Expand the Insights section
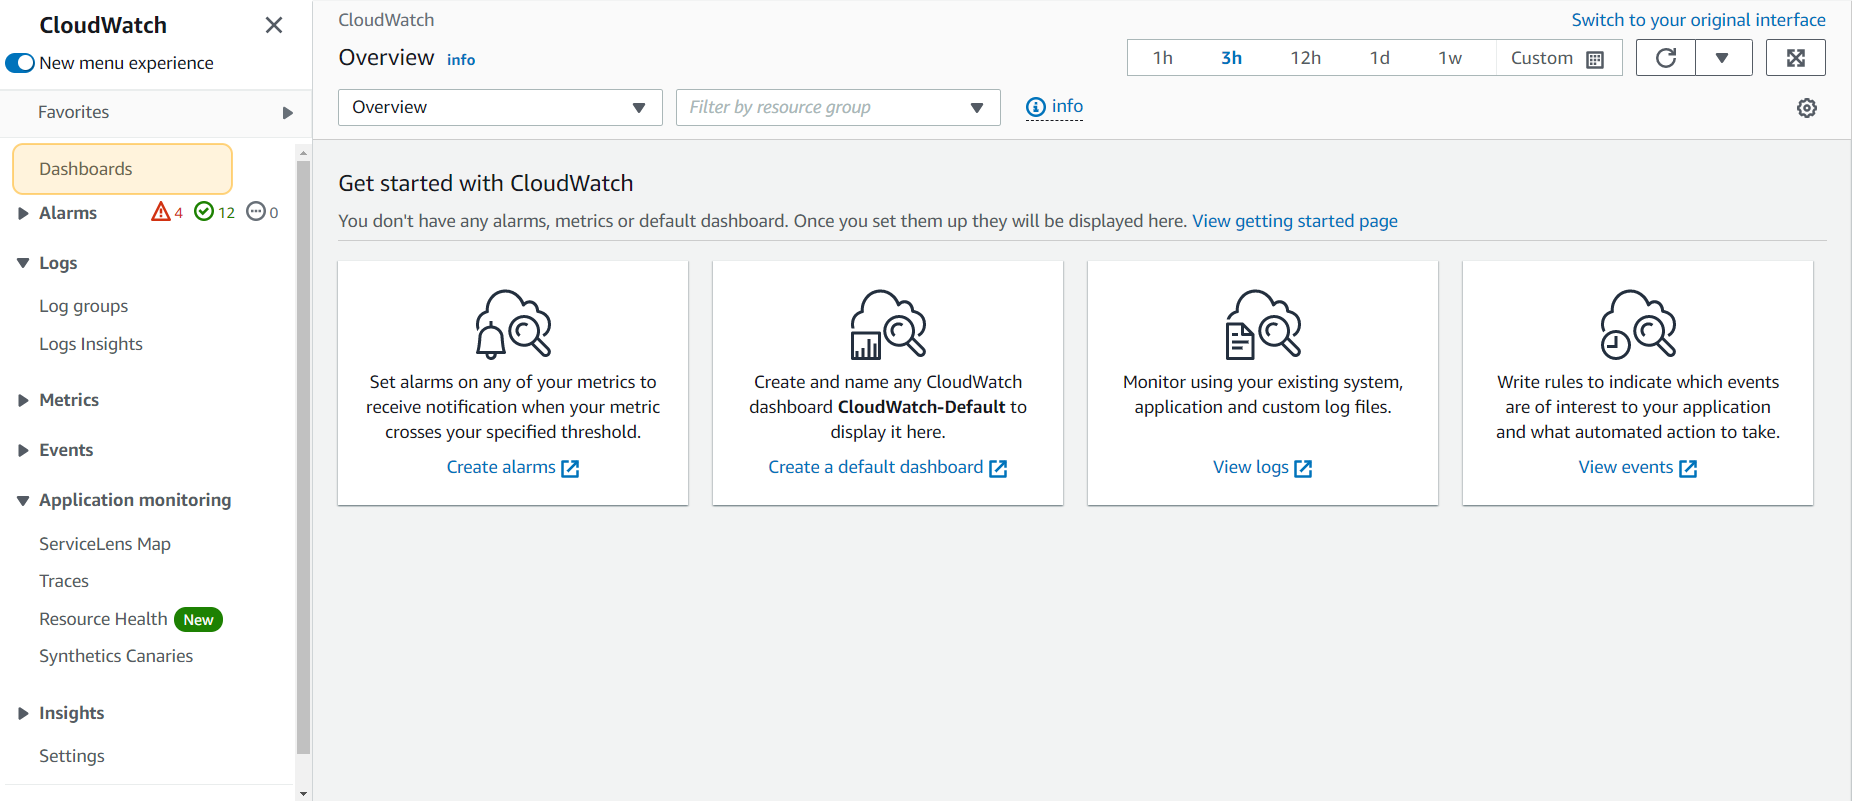 tap(23, 713)
